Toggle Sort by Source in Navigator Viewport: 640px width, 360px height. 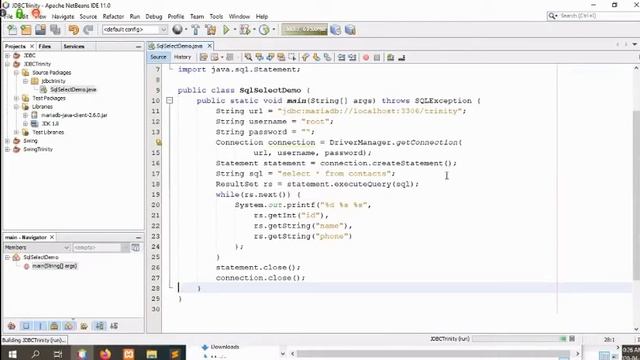pos(114,326)
